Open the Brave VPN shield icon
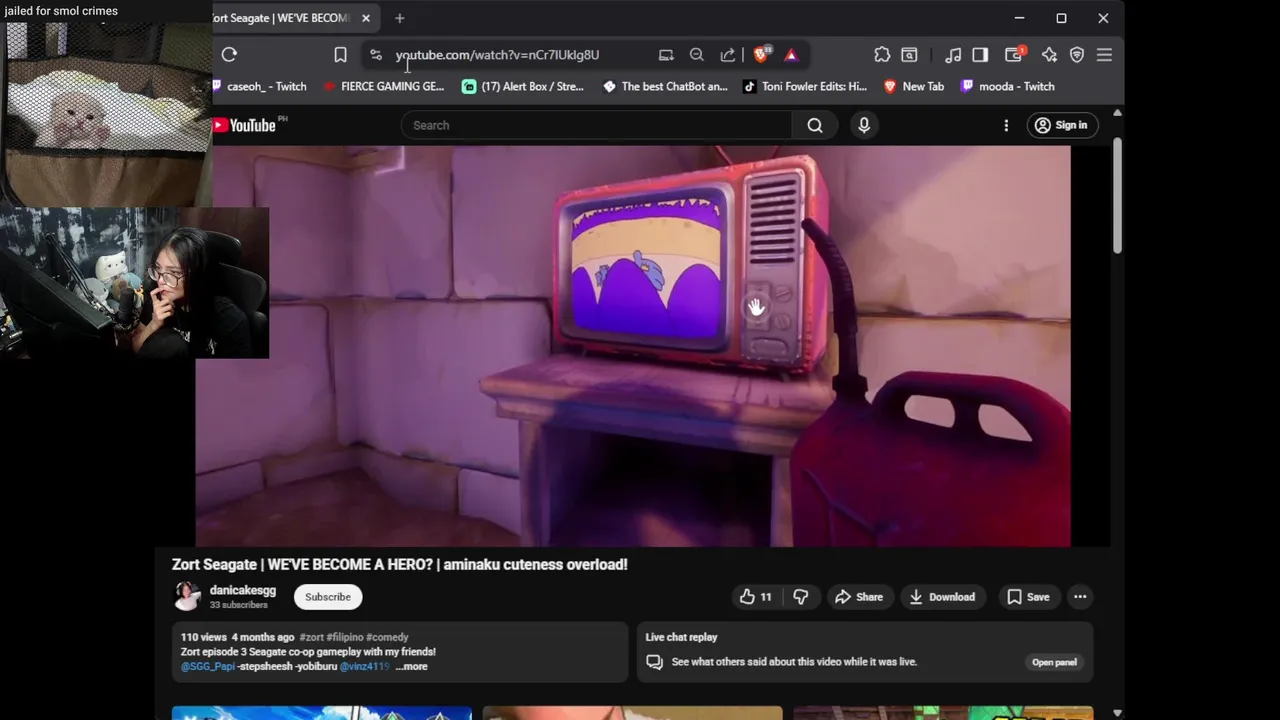1280x720 pixels. 1077,55
